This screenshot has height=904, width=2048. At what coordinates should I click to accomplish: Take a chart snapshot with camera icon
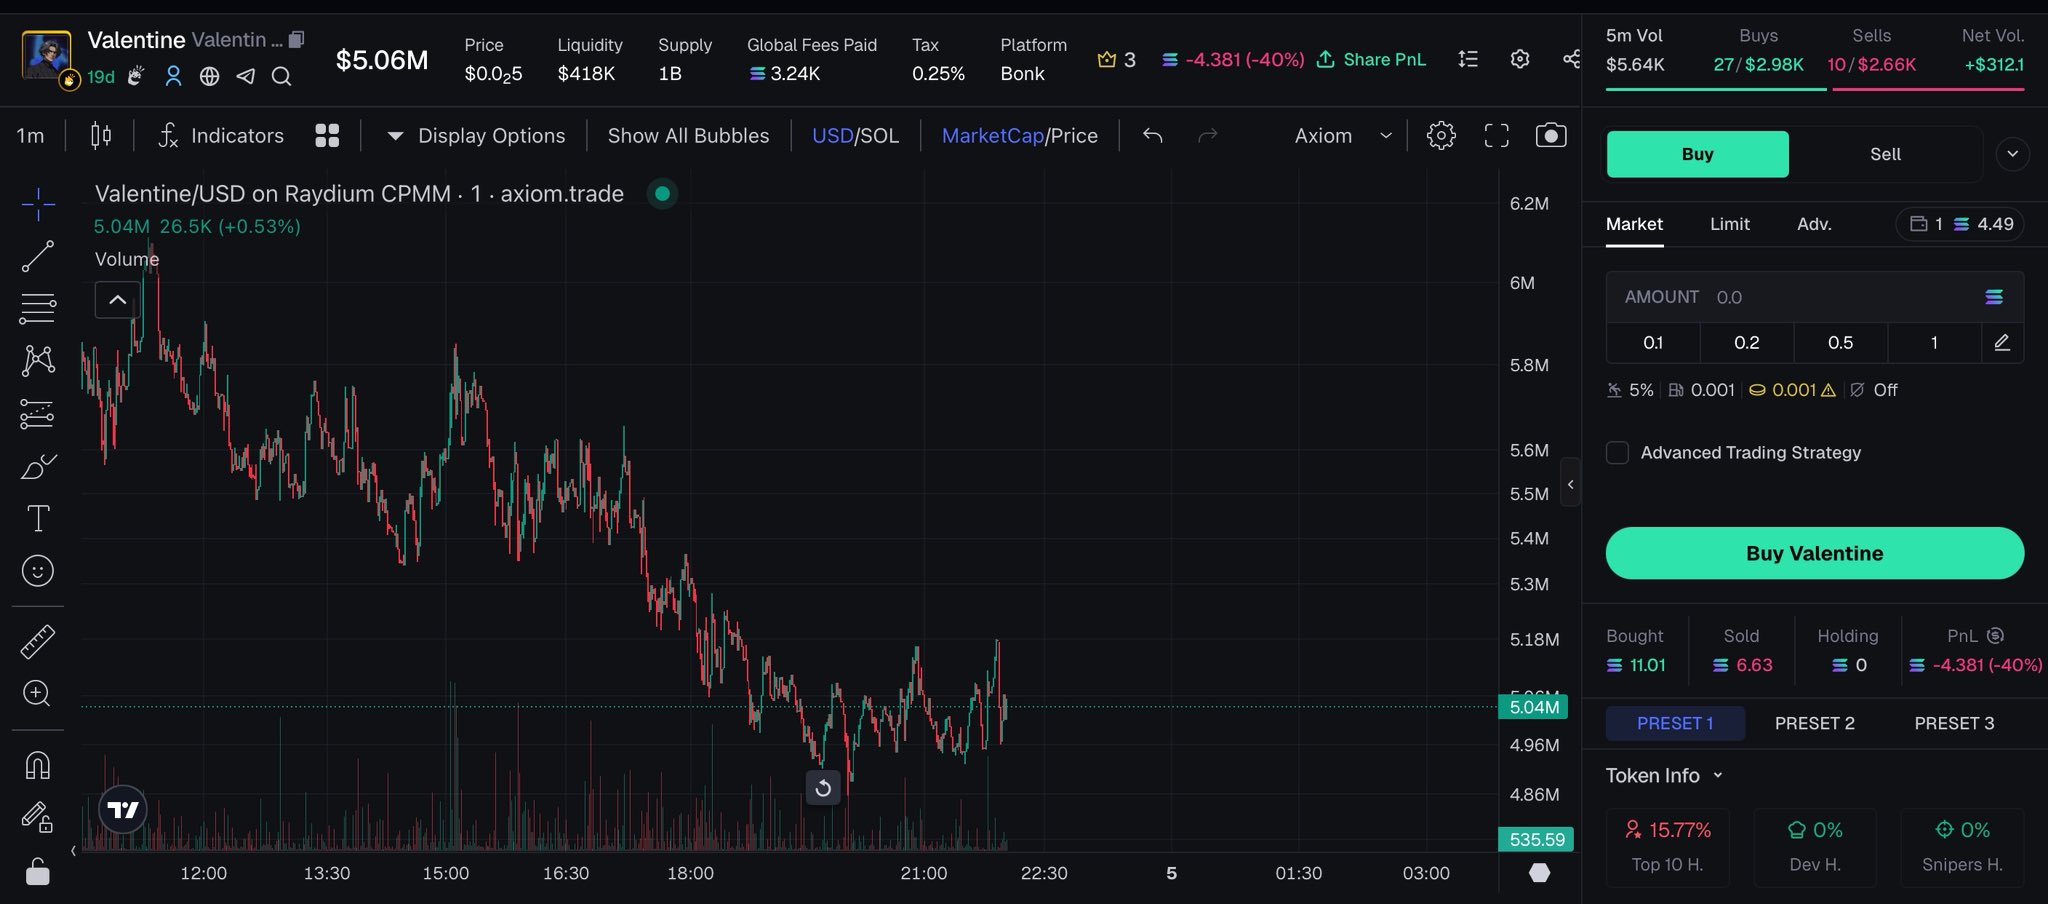[1551, 136]
